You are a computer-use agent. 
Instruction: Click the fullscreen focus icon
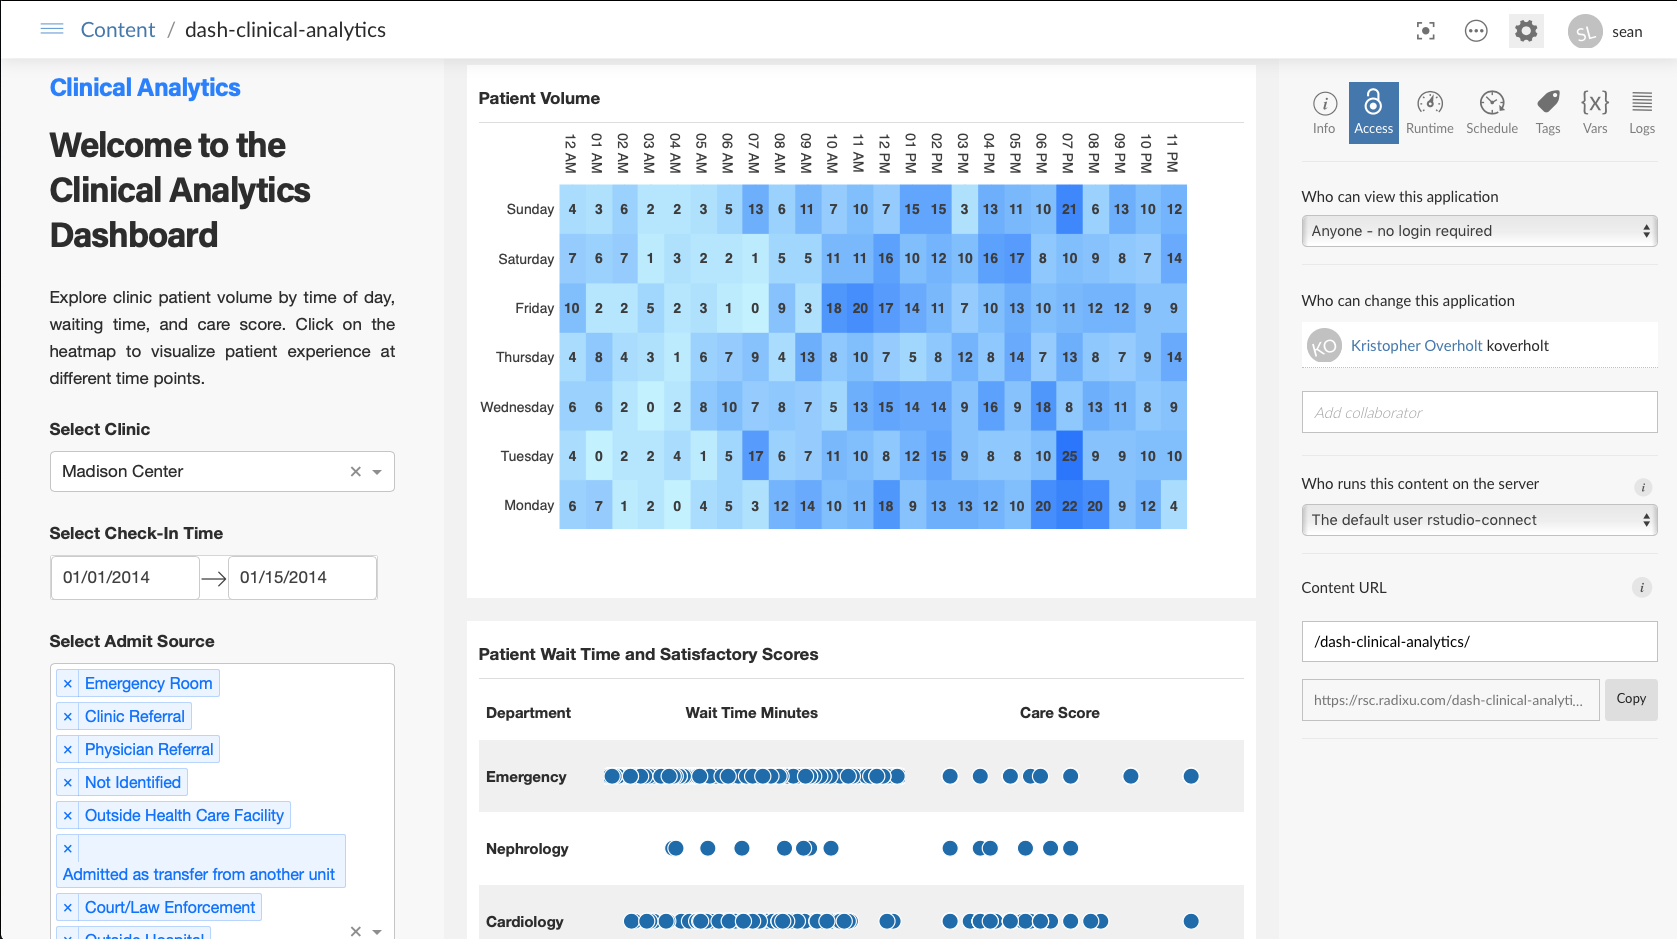pos(1426,31)
